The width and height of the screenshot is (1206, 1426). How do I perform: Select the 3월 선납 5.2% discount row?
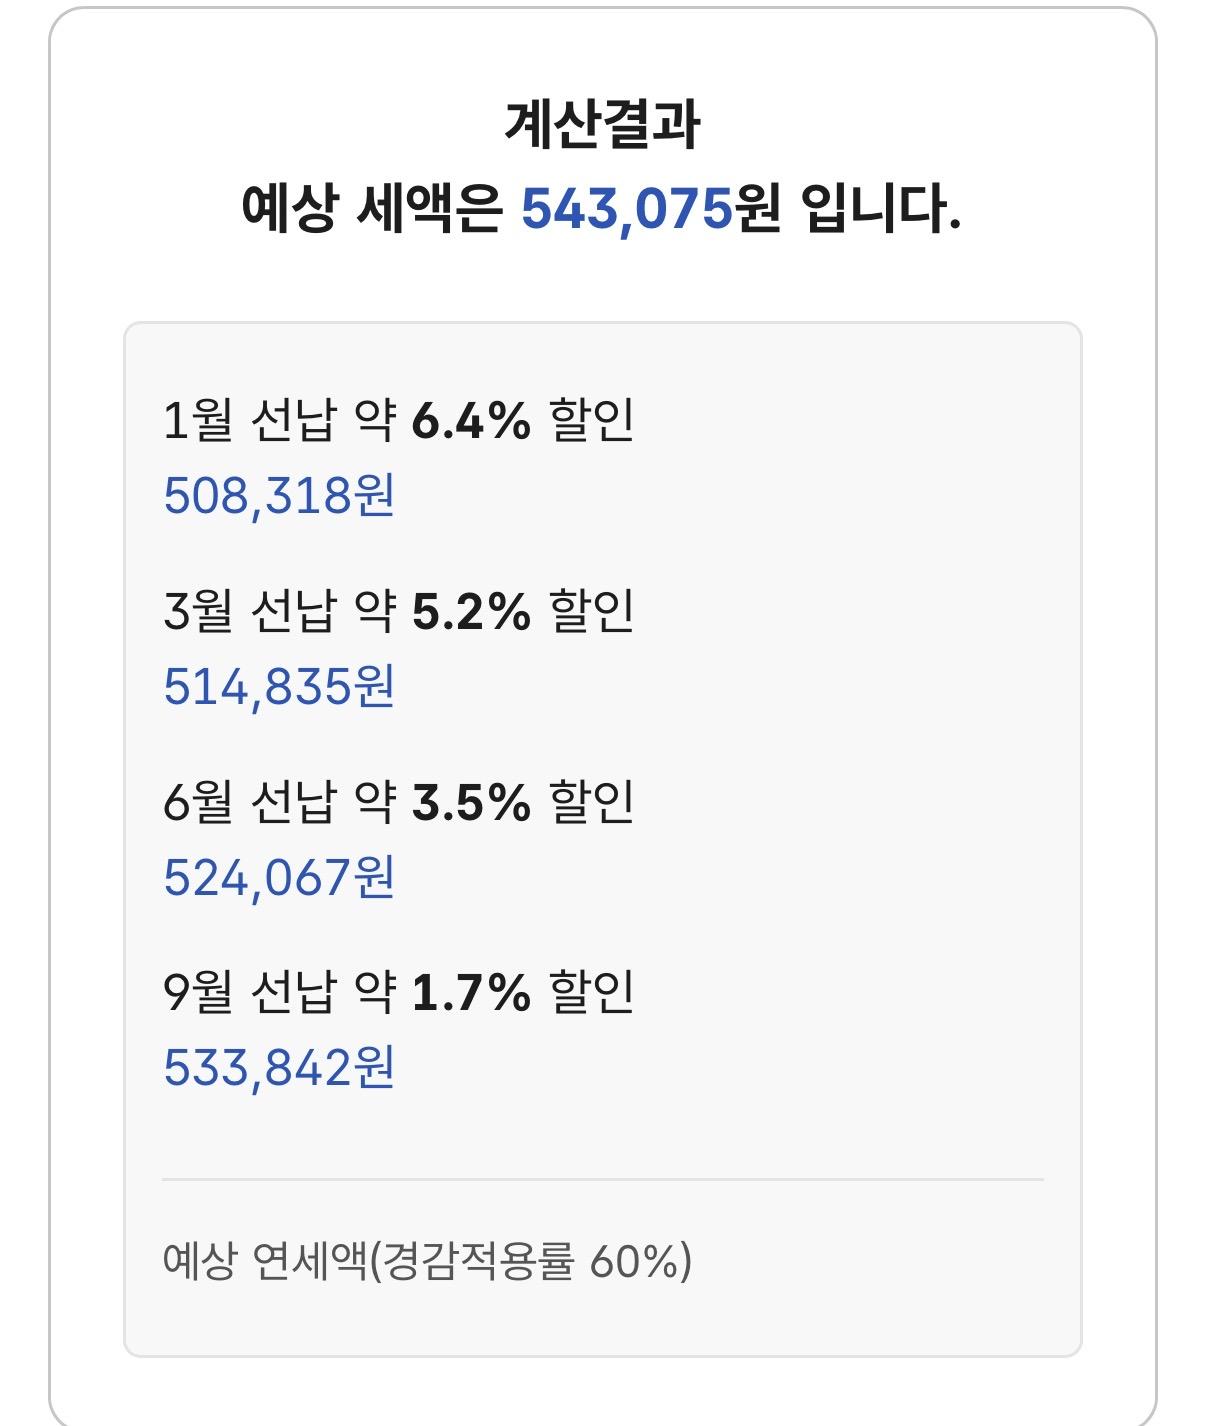coord(398,611)
